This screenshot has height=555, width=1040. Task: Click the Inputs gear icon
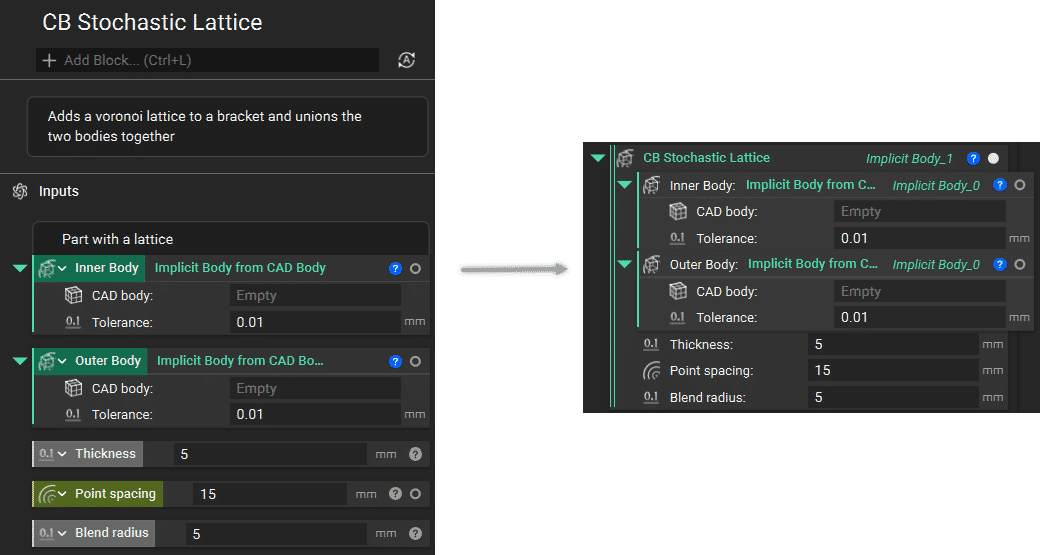(19, 191)
